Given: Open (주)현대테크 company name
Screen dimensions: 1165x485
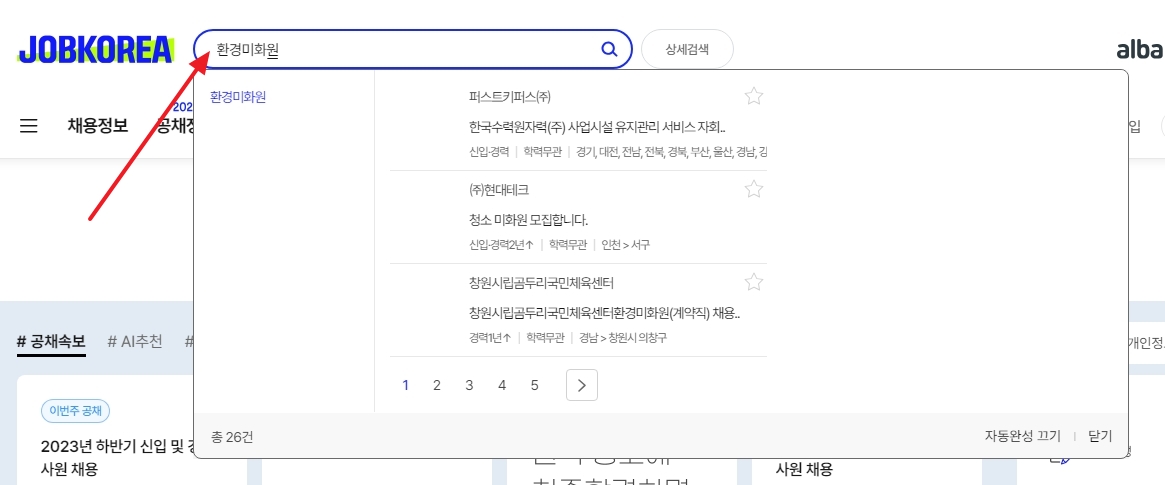Looking at the screenshot, I should click(x=499, y=189).
